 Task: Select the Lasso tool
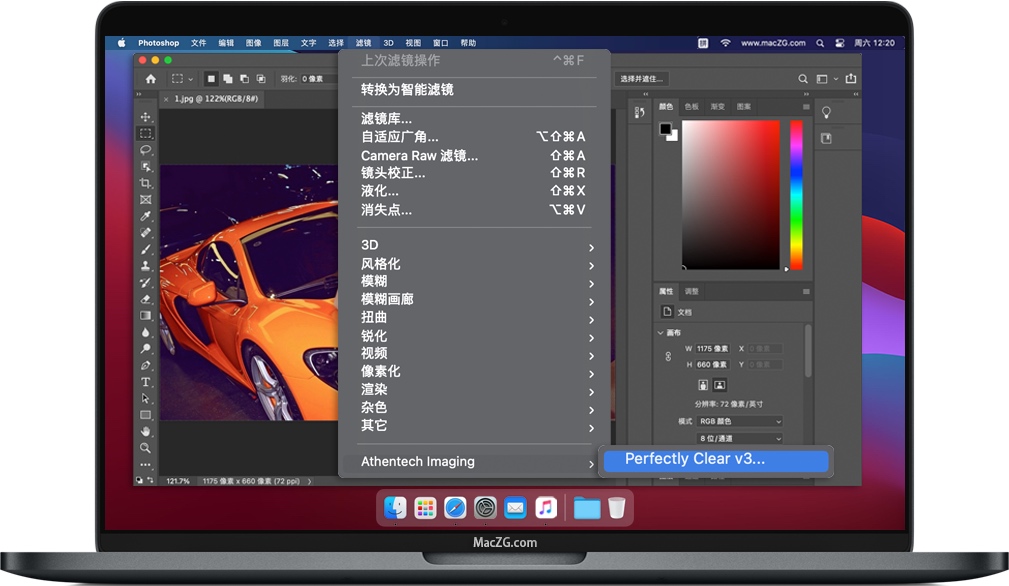click(x=145, y=151)
